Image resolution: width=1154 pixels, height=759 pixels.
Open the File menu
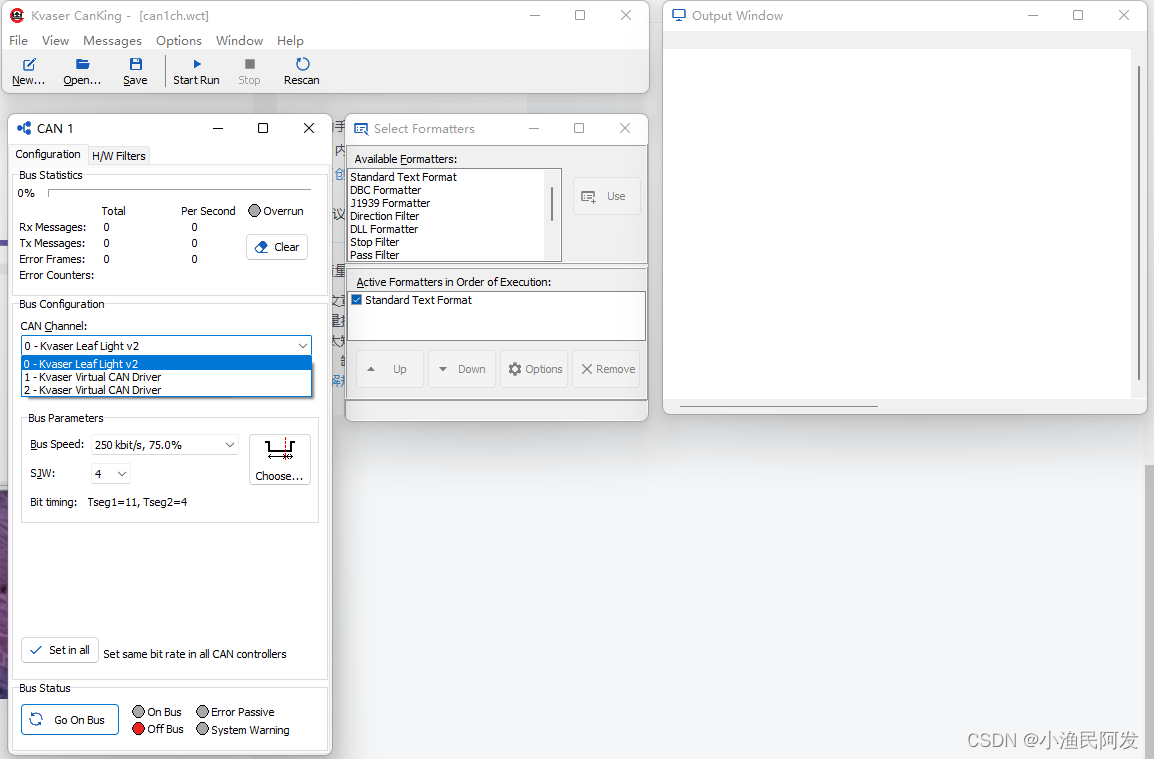pyautogui.click(x=18, y=40)
